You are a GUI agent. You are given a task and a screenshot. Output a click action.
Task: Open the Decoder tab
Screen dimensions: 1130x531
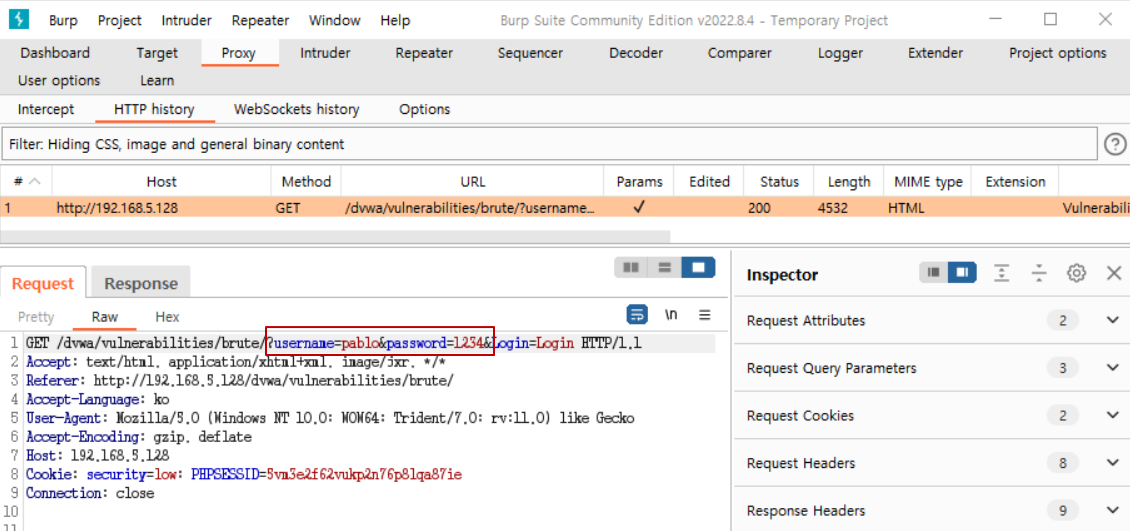636,53
